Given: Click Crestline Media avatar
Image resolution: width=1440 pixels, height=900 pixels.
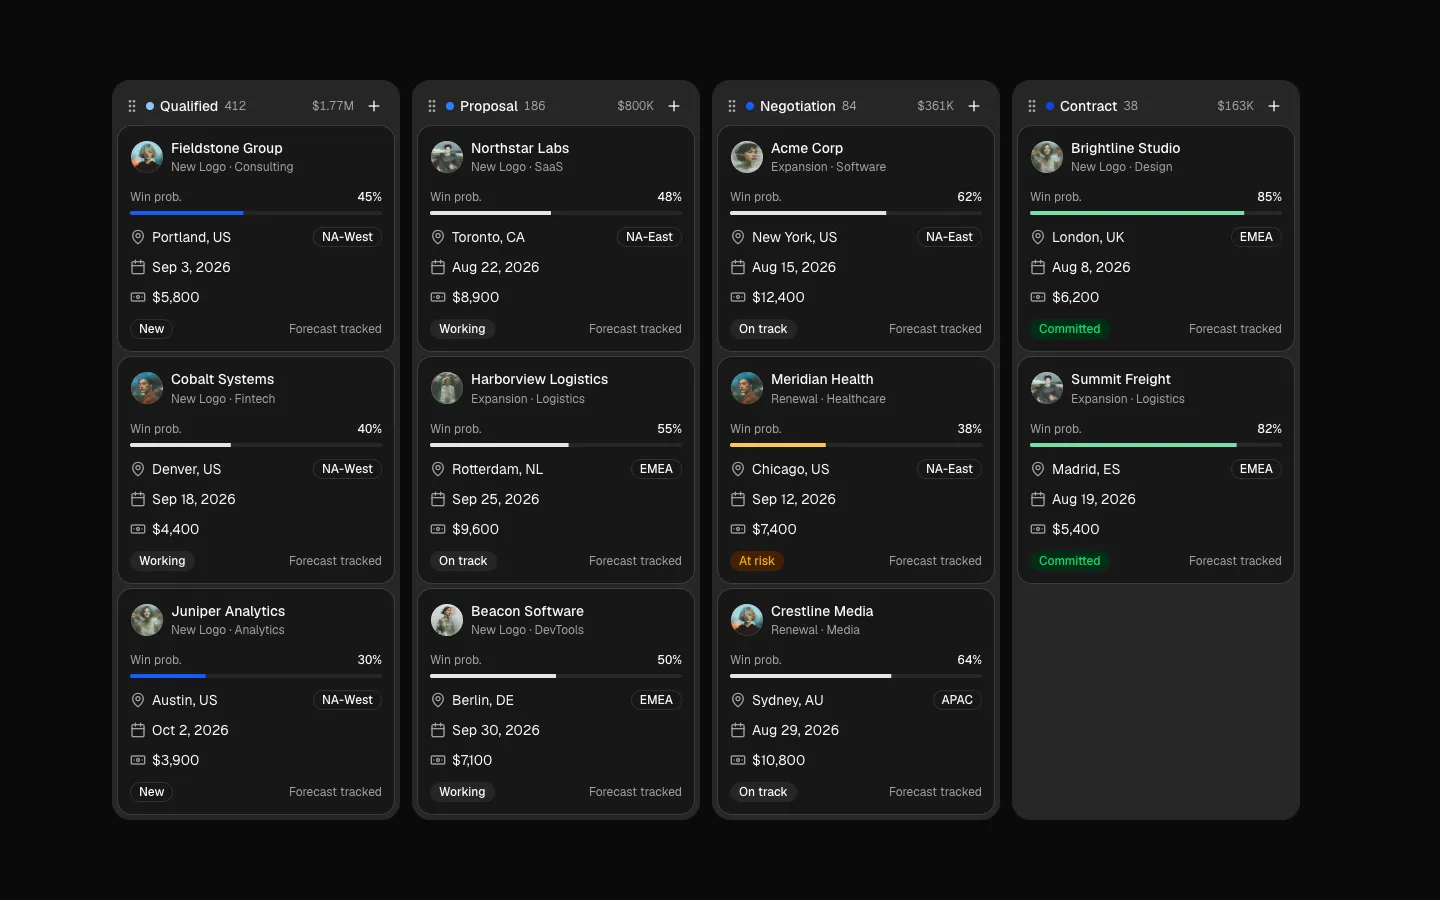Looking at the screenshot, I should [x=747, y=620].
